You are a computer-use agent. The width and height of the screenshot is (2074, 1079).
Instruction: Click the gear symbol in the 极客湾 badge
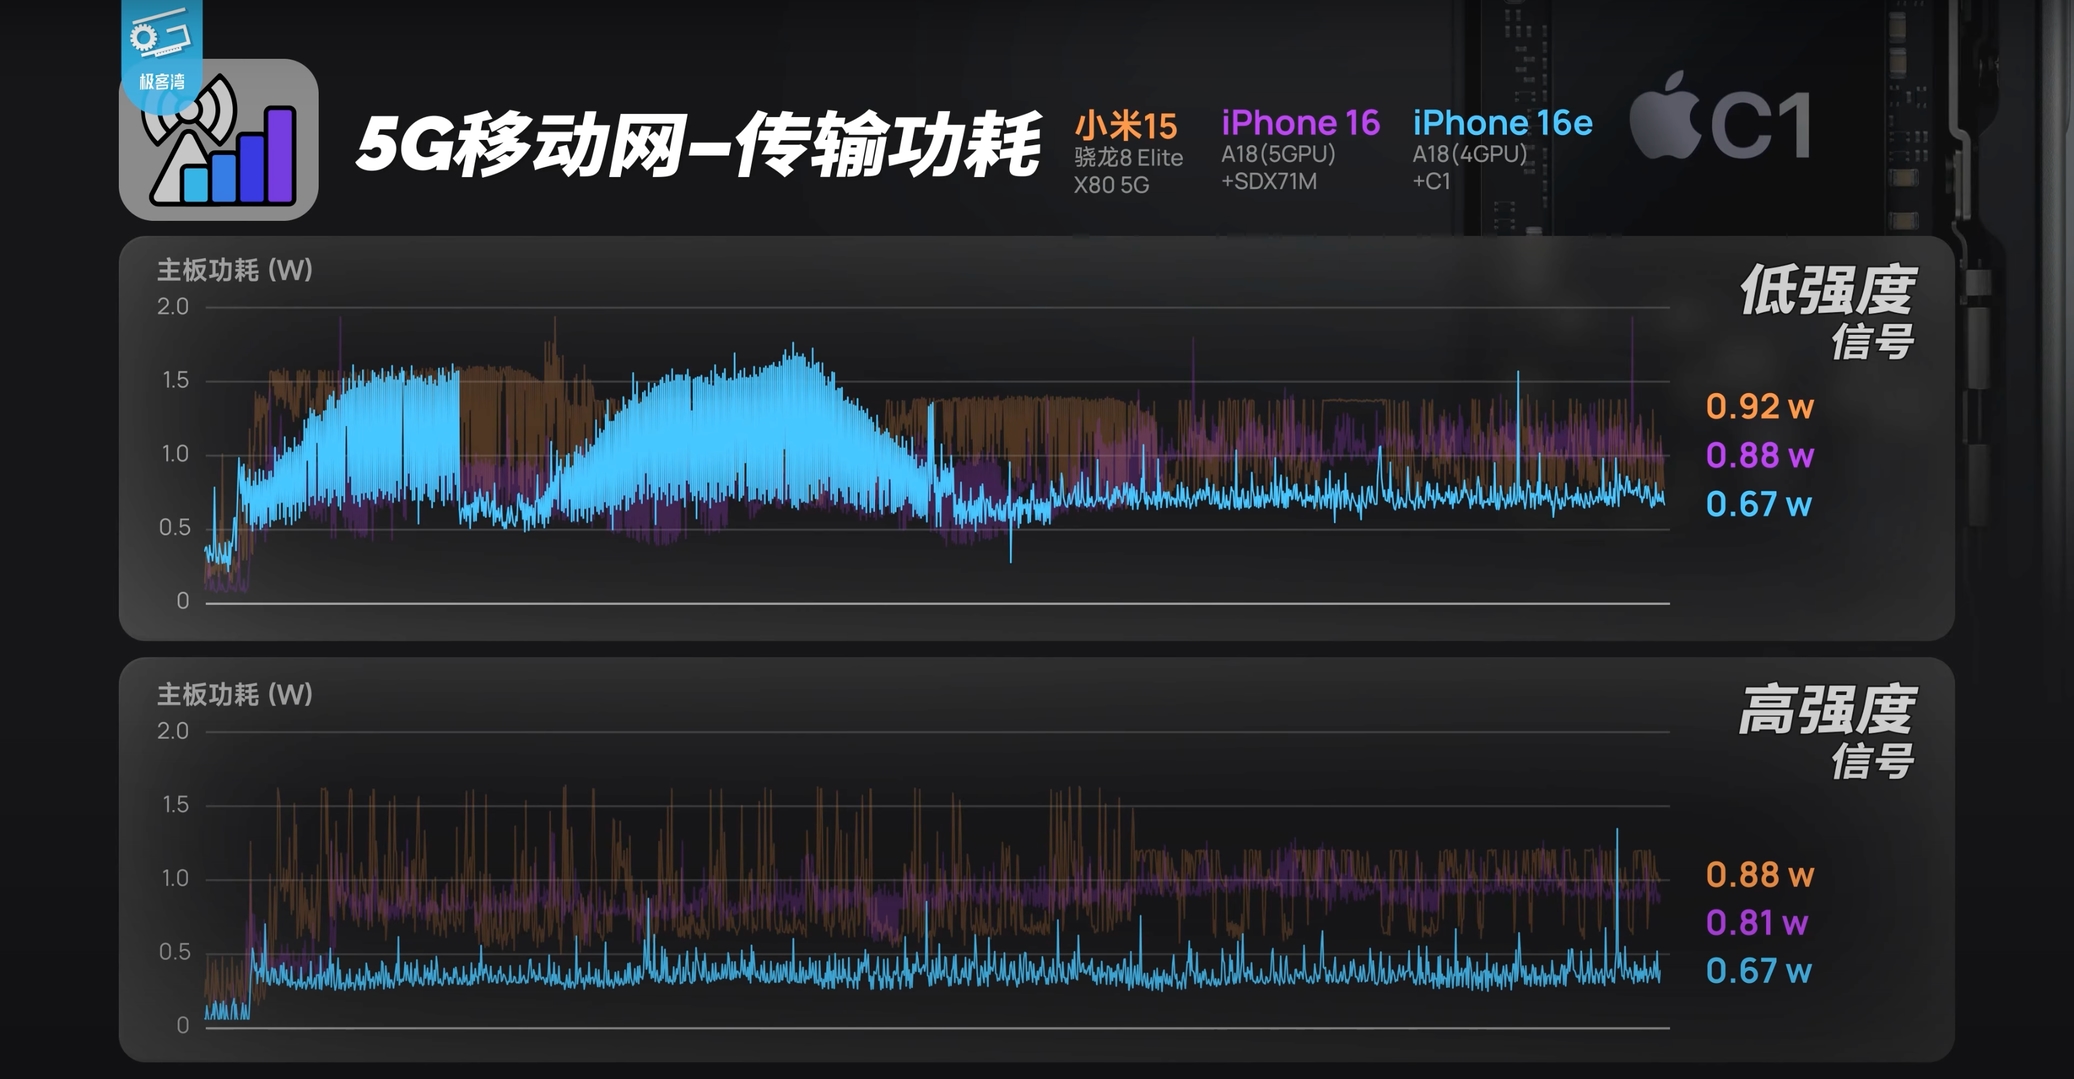pos(142,36)
